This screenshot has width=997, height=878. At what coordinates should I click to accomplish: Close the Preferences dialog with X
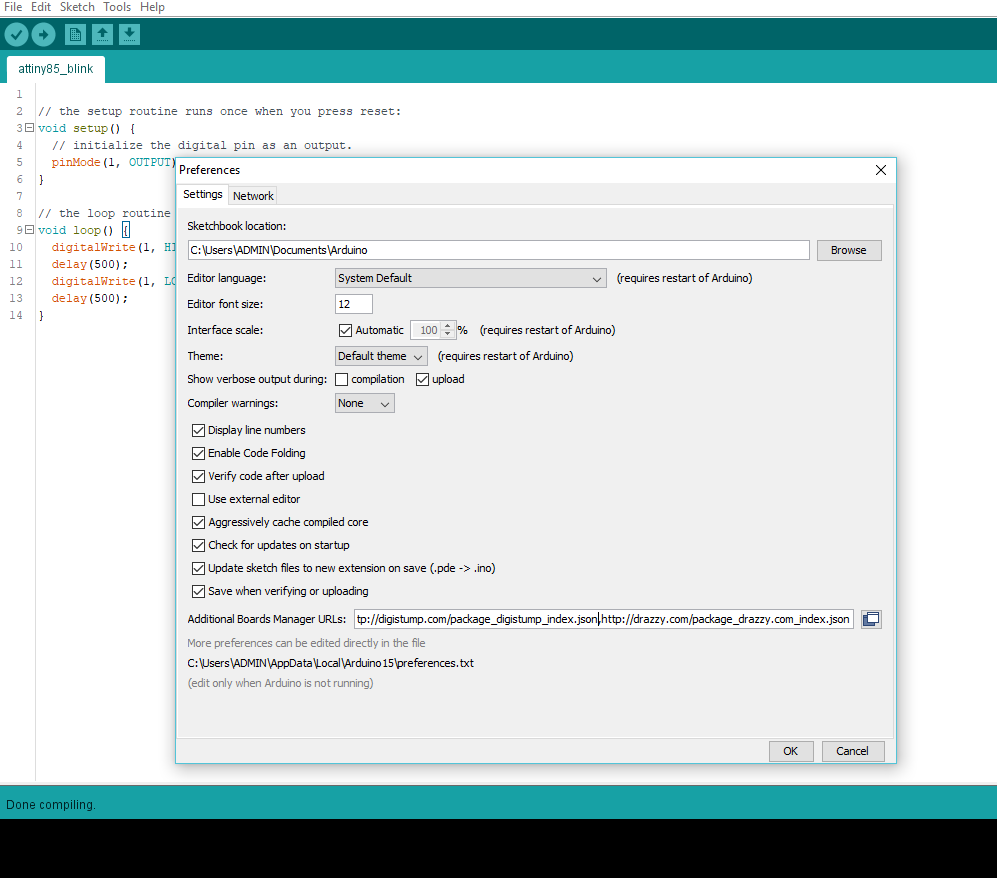pos(881,170)
